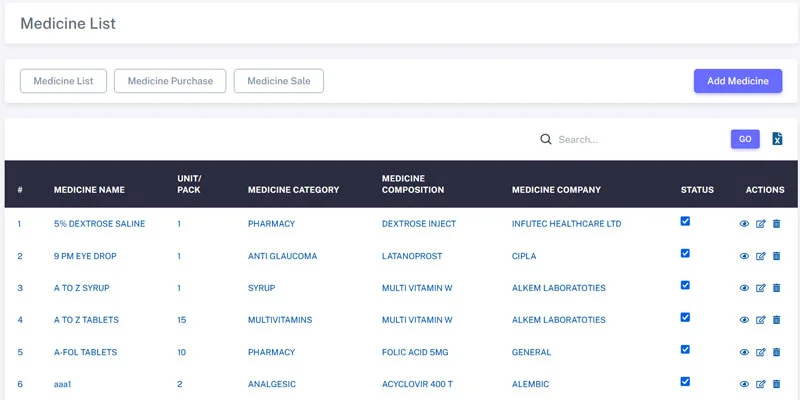Click the MEDICINE NAME column header

point(89,190)
